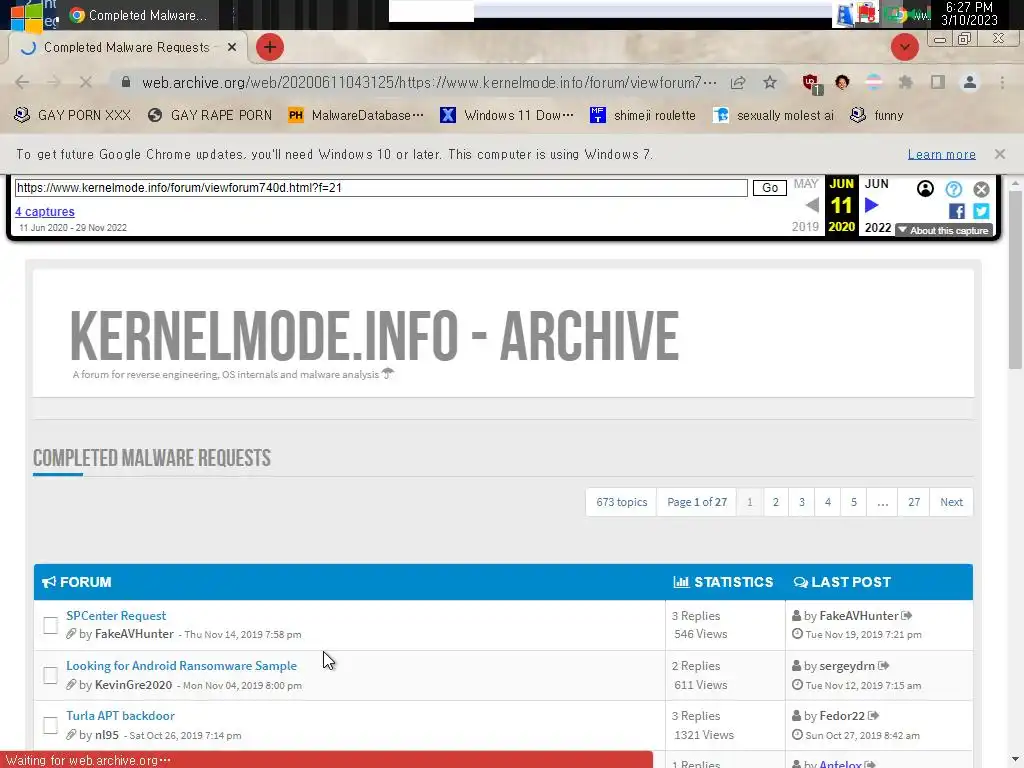Open shimeji roulette bookmark
Viewport: 1024px width, 768px height.
click(643, 116)
